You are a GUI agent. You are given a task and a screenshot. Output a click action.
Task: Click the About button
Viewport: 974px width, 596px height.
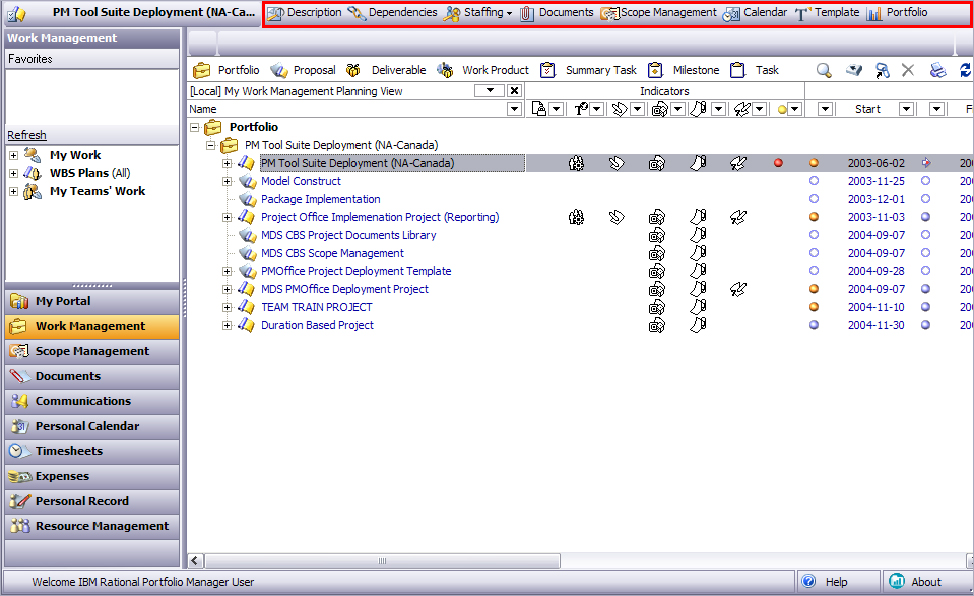click(926, 582)
